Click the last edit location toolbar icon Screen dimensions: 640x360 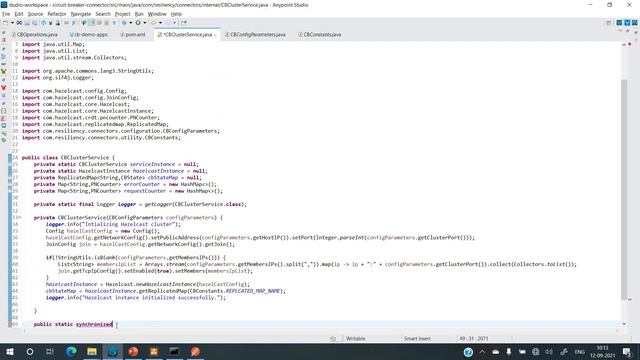click(x=184, y=23)
